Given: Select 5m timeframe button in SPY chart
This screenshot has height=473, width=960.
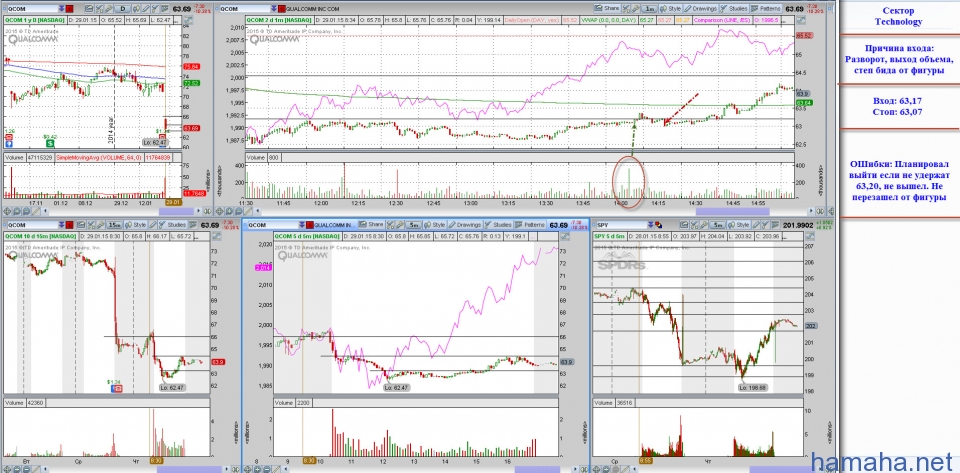Looking at the screenshot, I should [718, 225].
